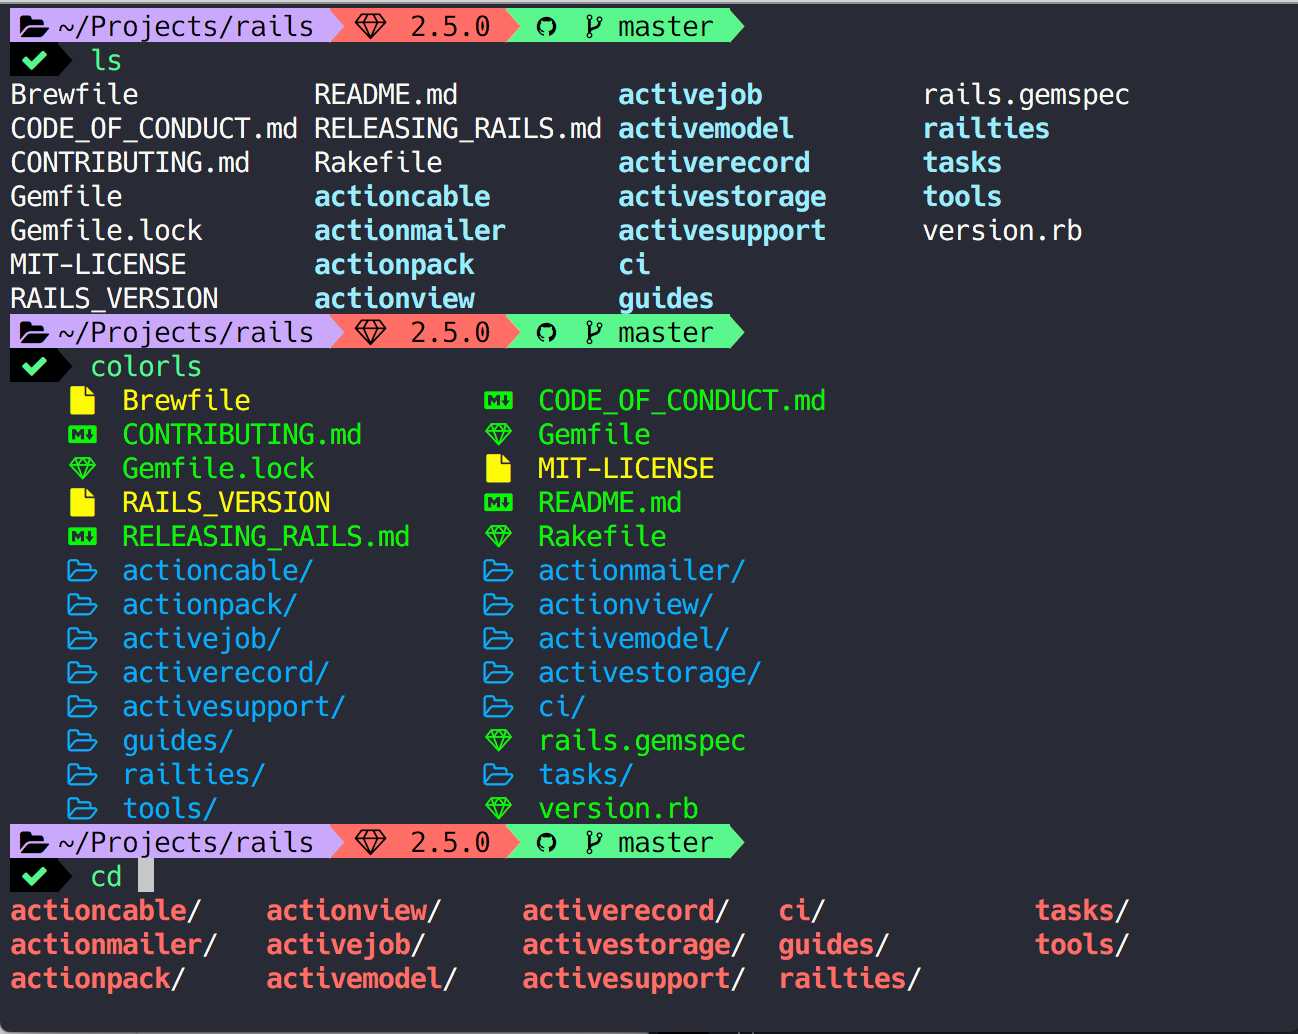Click the gem icon beside Rakefile
This screenshot has width=1298, height=1034.
coord(499,536)
